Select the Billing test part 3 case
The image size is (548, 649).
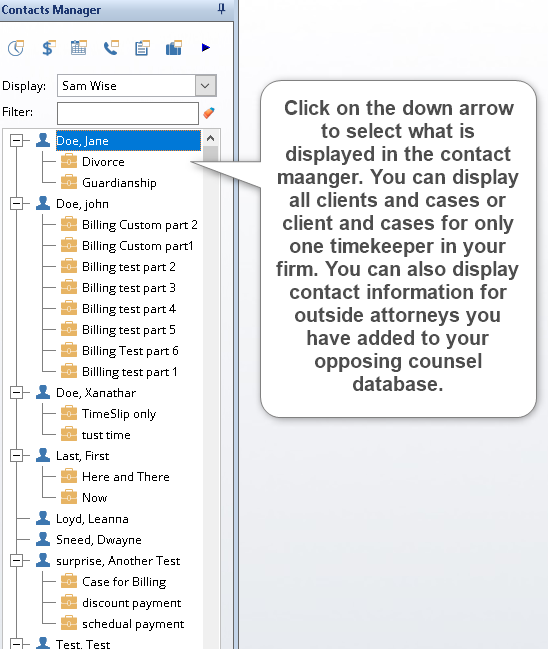(x=129, y=288)
